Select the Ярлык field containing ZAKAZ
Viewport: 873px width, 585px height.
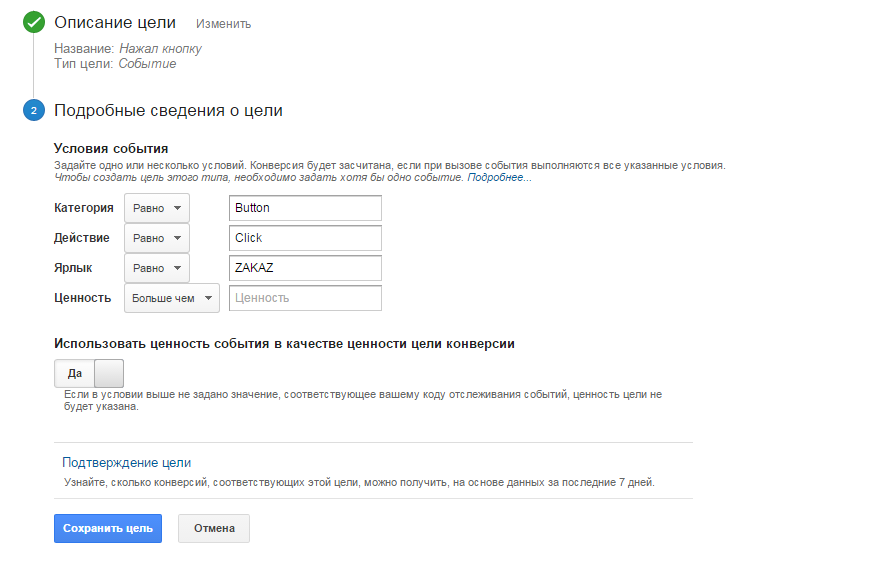305,268
